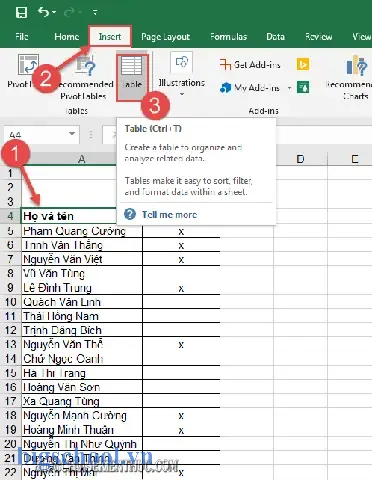Click Recommended PivotTables icon
372x480 pixels.
[85, 65]
